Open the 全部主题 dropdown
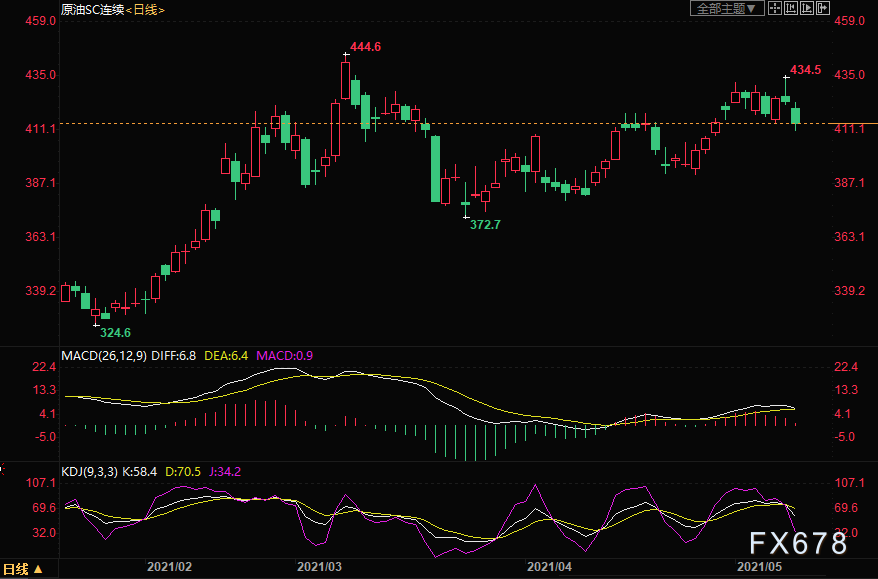The height and width of the screenshot is (579, 878). pyautogui.click(x=726, y=8)
